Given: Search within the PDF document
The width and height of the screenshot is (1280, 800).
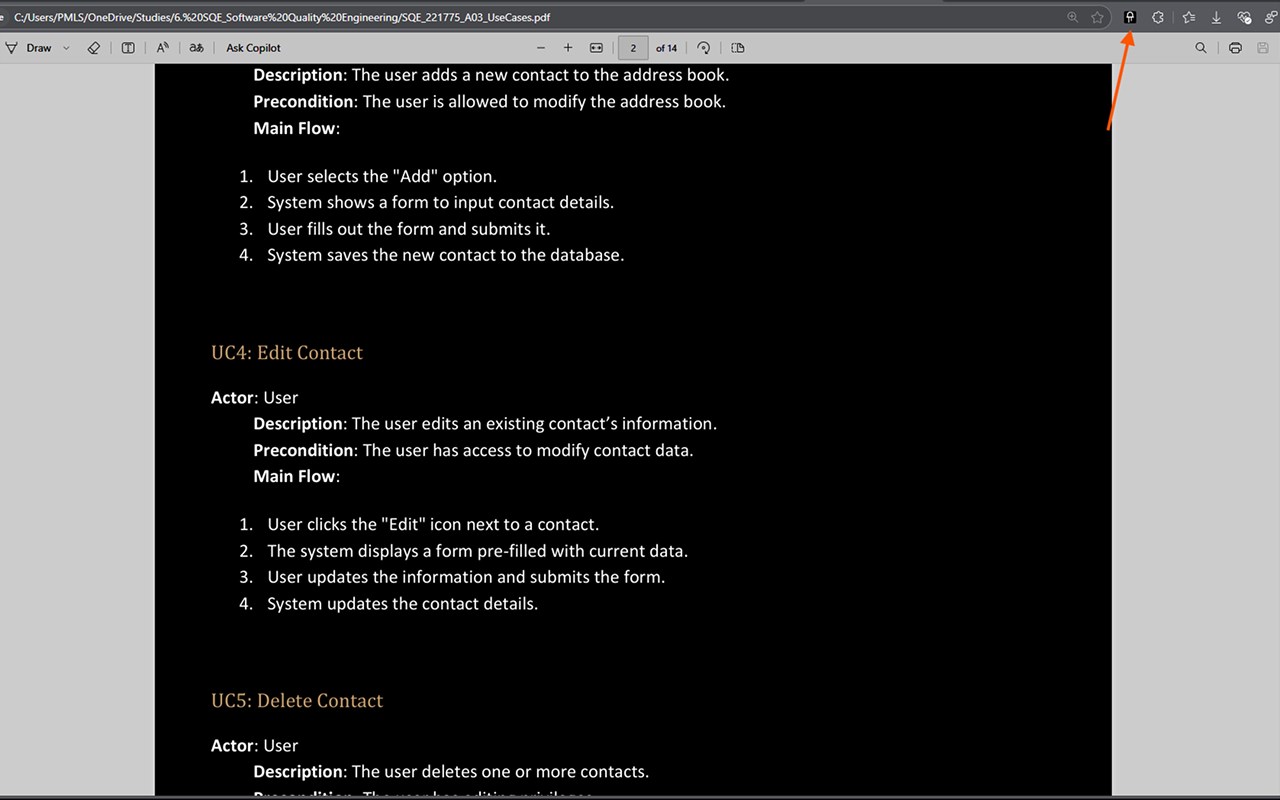Looking at the screenshot, I should (x=1201, y=48).
